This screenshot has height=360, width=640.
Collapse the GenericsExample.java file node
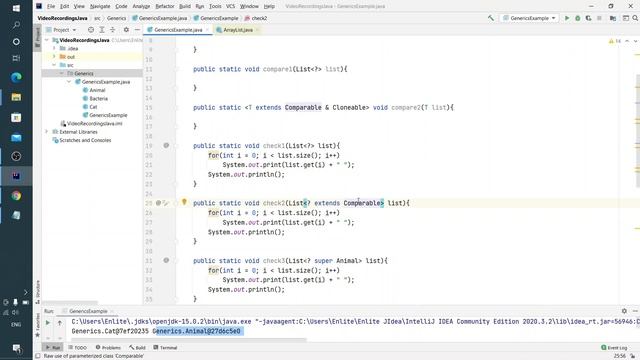pyautogui.click(x=69, y=82)
